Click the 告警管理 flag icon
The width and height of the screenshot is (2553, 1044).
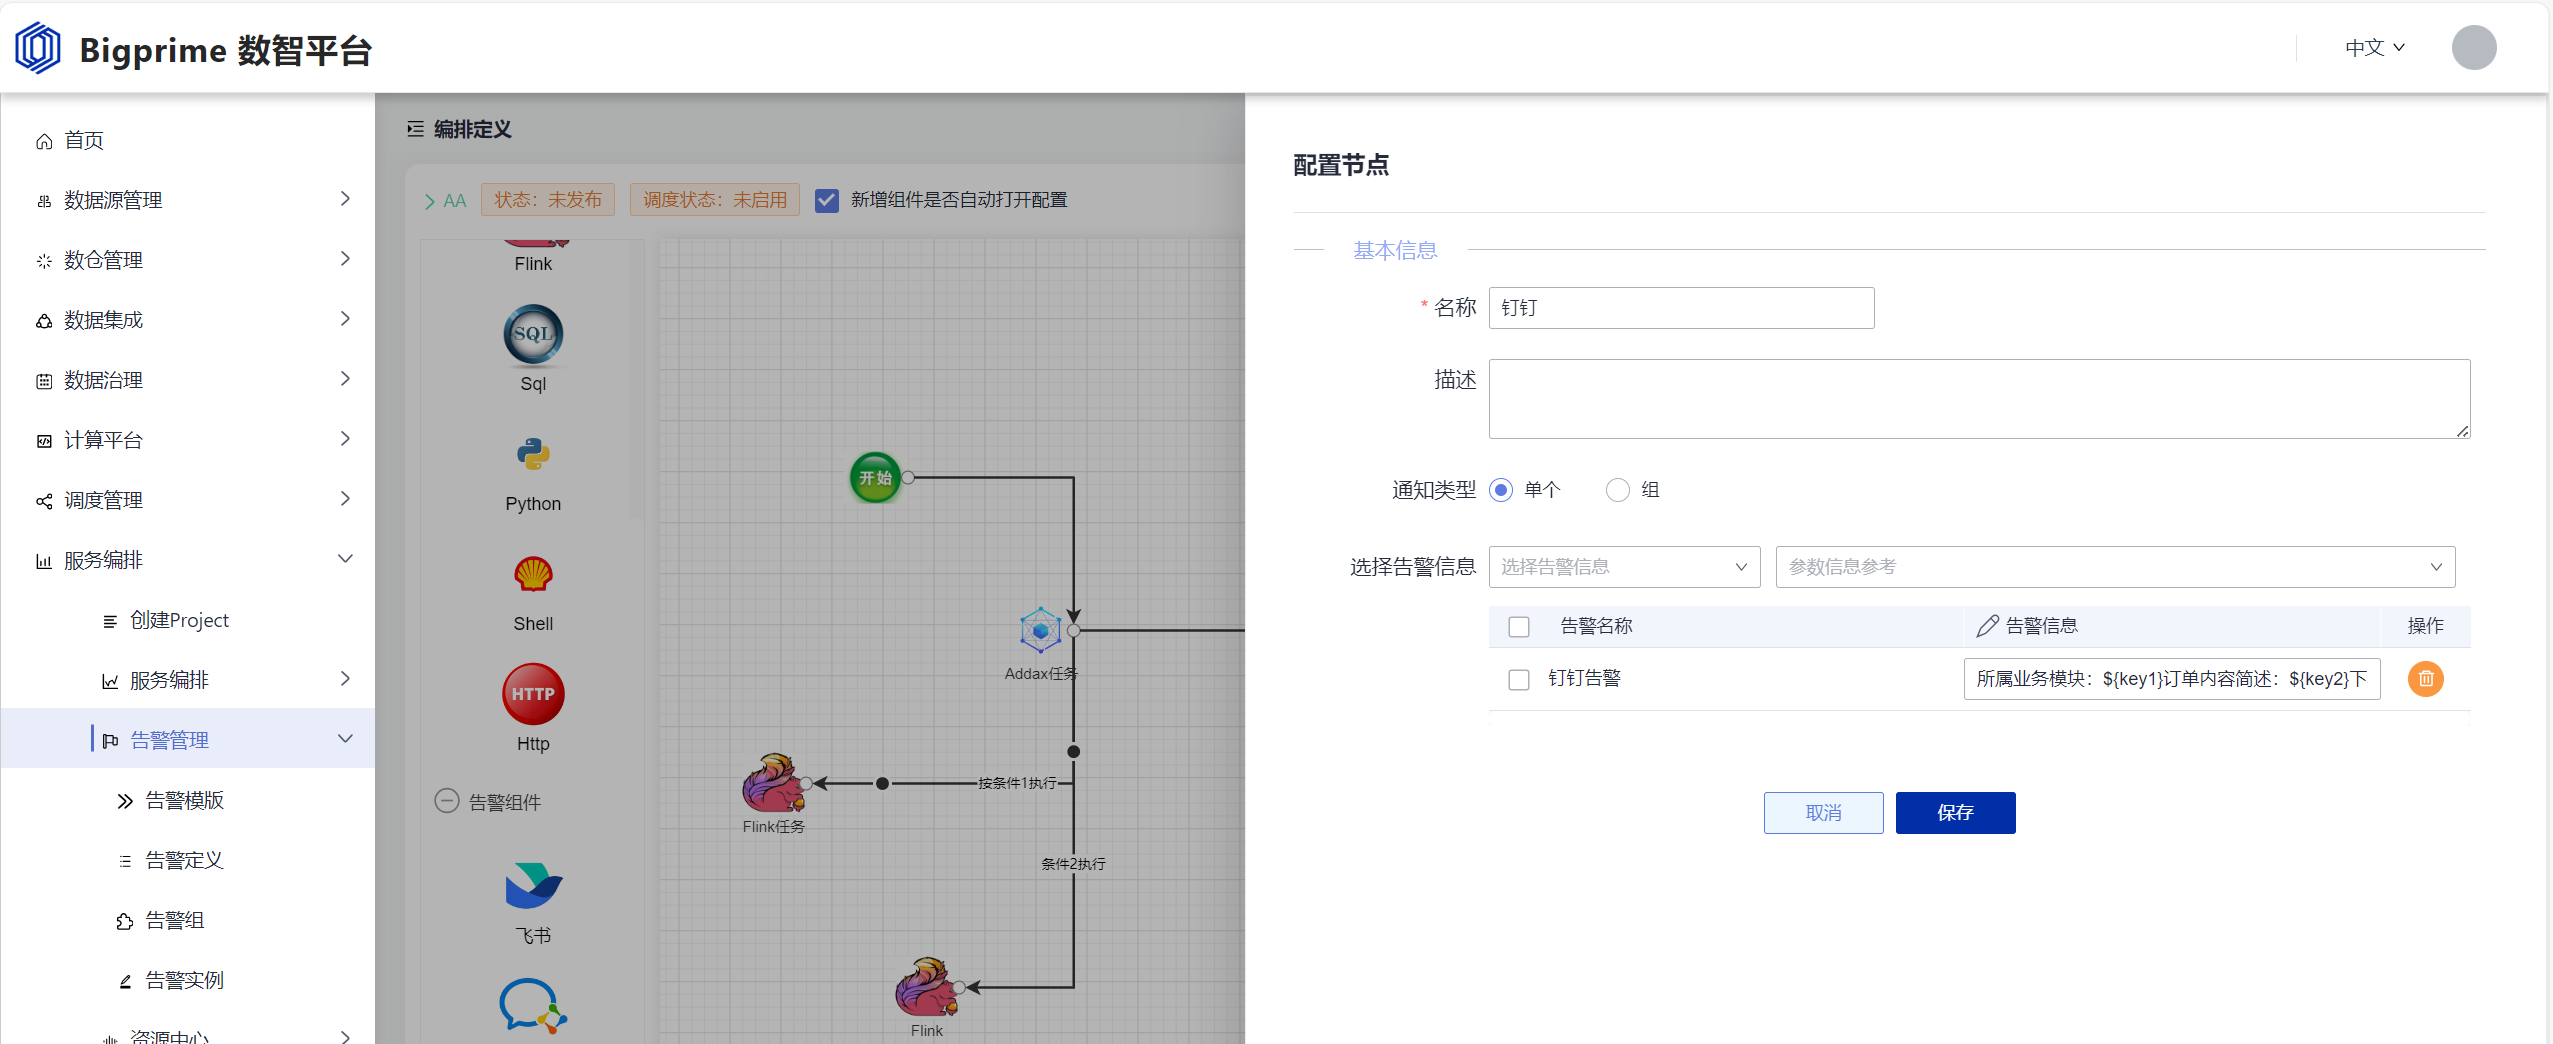click(x=110, y=740)
